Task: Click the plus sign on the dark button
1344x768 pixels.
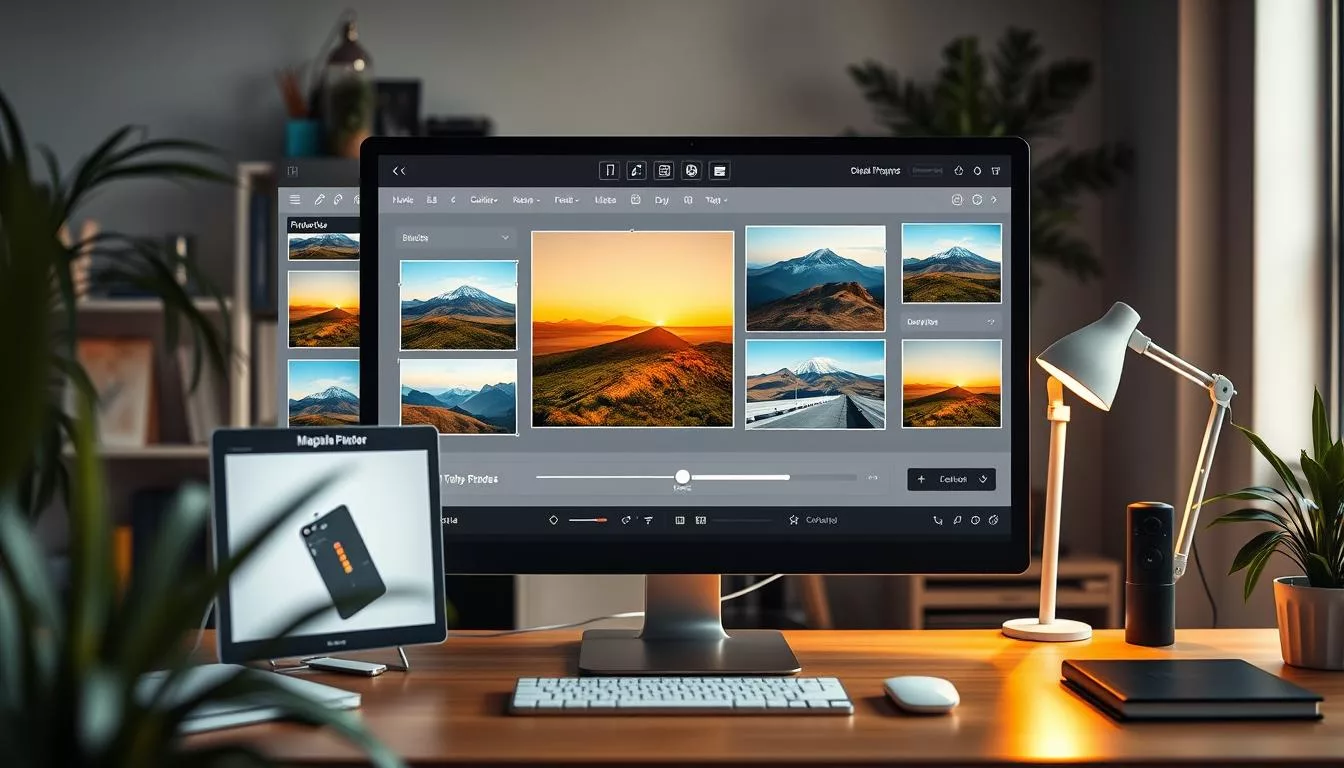Action: click(x=921, y=479)
